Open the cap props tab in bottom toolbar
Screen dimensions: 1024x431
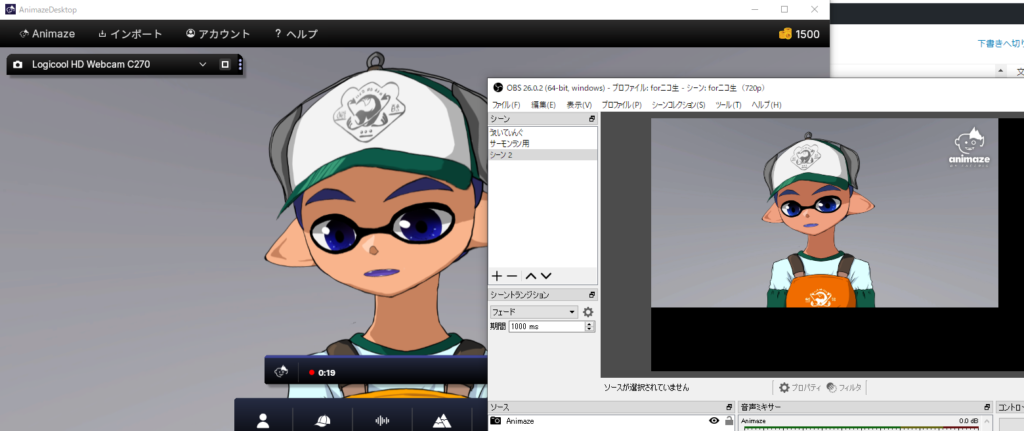[x=323, y=421]
